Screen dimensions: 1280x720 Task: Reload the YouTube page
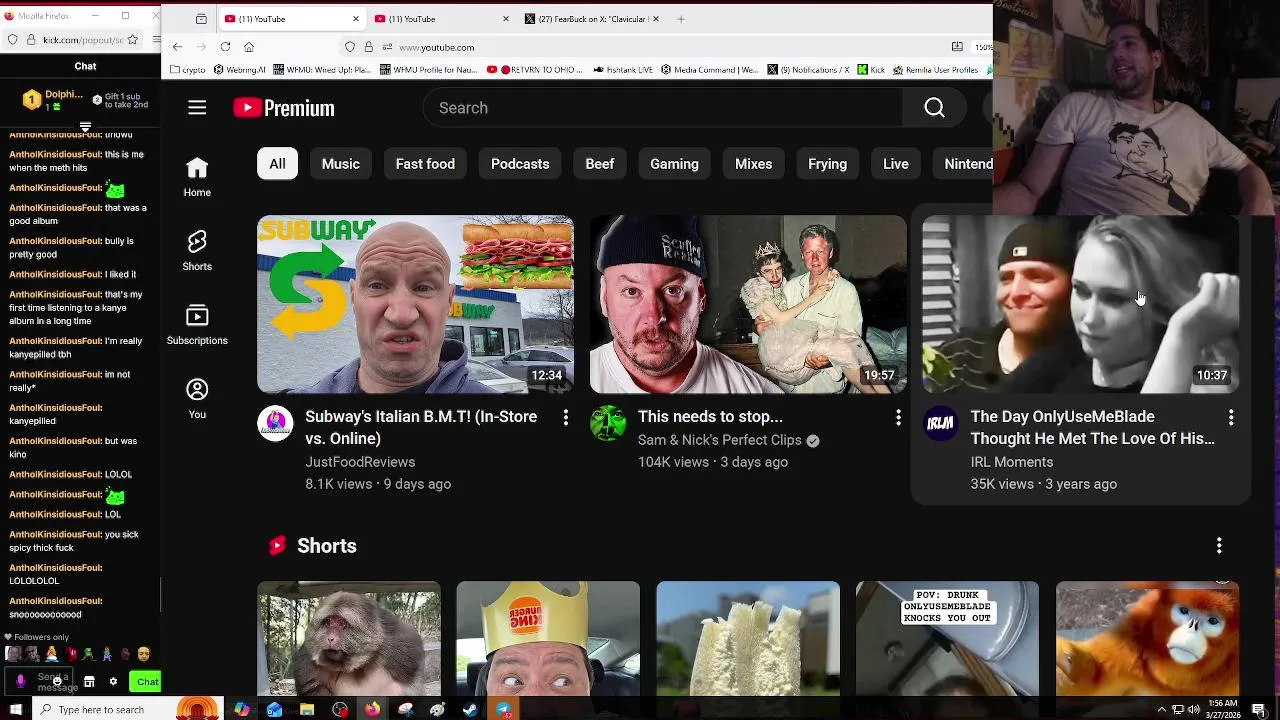(x=225, y=47)
